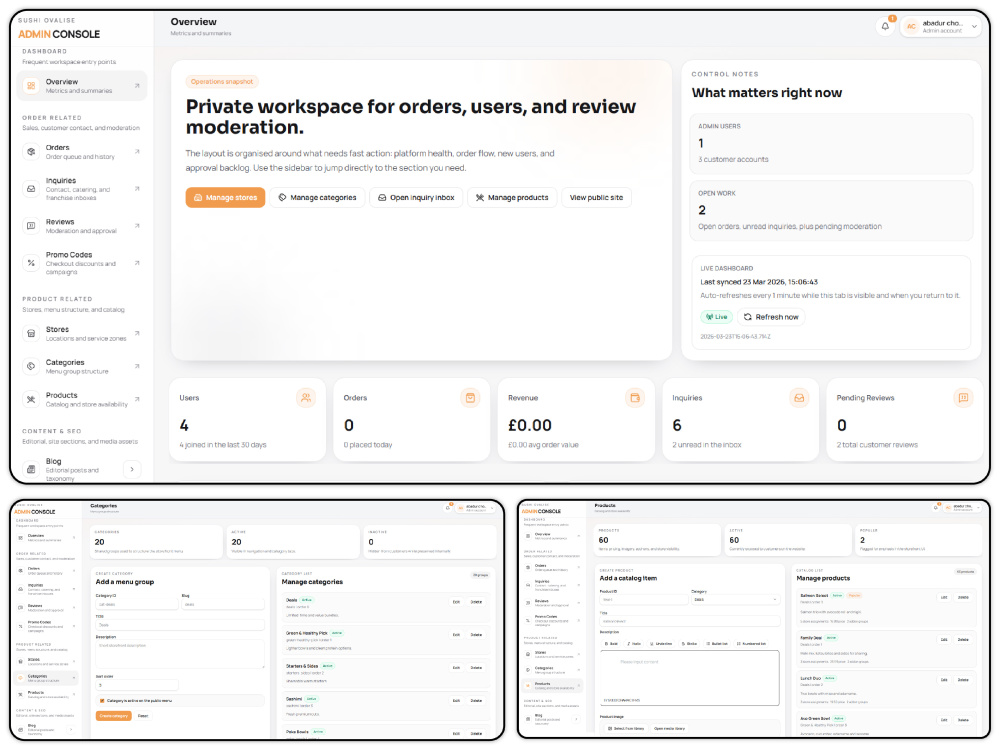
Task: Click the arrow icon beside Categories in main sidebar
Action: (137, 366)
